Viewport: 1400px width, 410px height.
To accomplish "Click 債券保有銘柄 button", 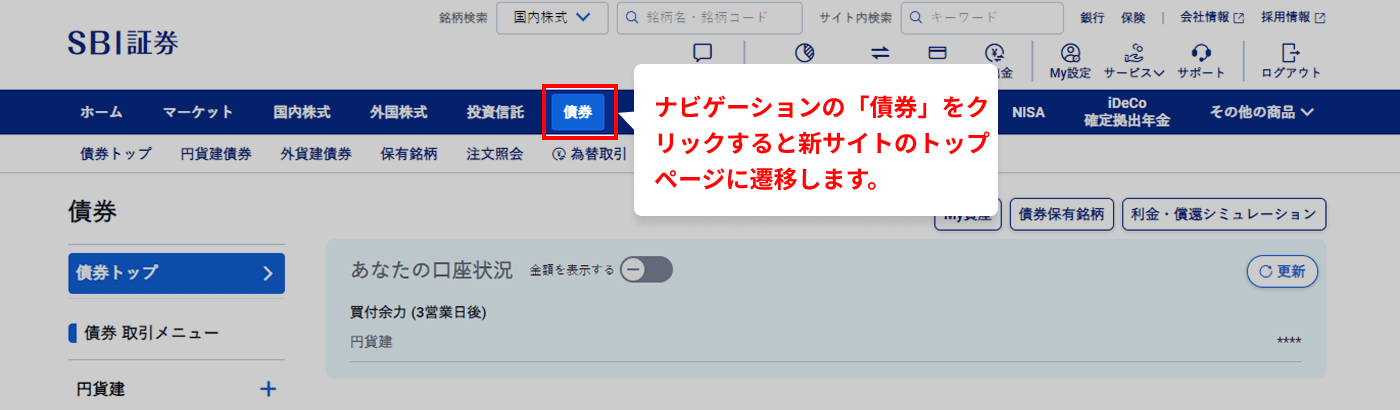I will tap(1062, 214).
